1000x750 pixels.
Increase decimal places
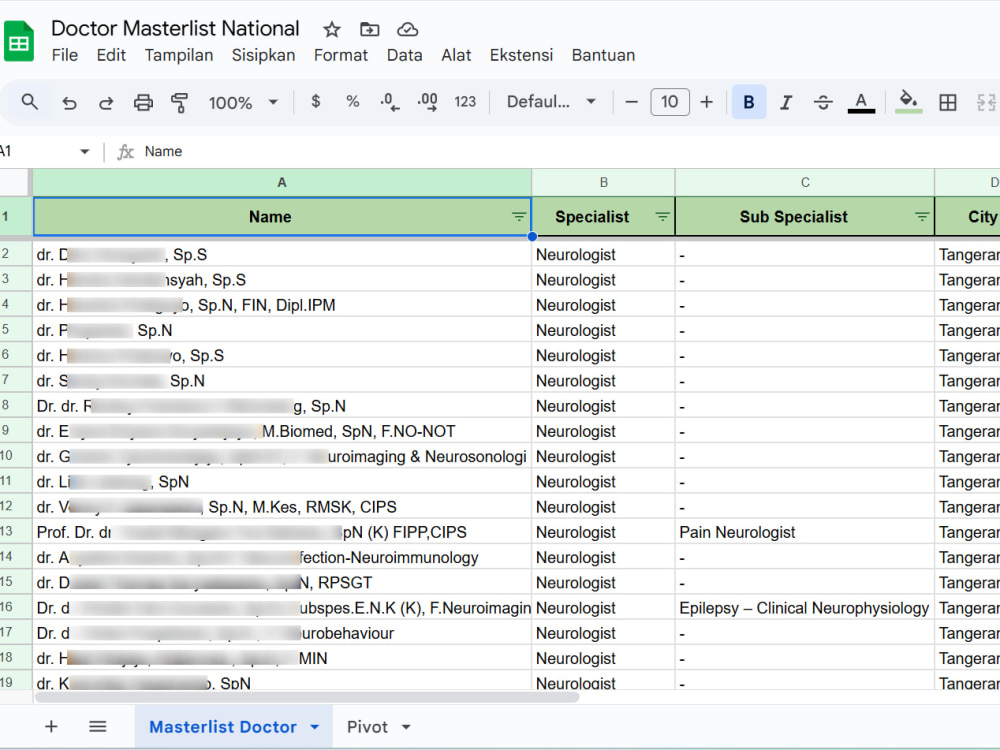pos(427,102)
